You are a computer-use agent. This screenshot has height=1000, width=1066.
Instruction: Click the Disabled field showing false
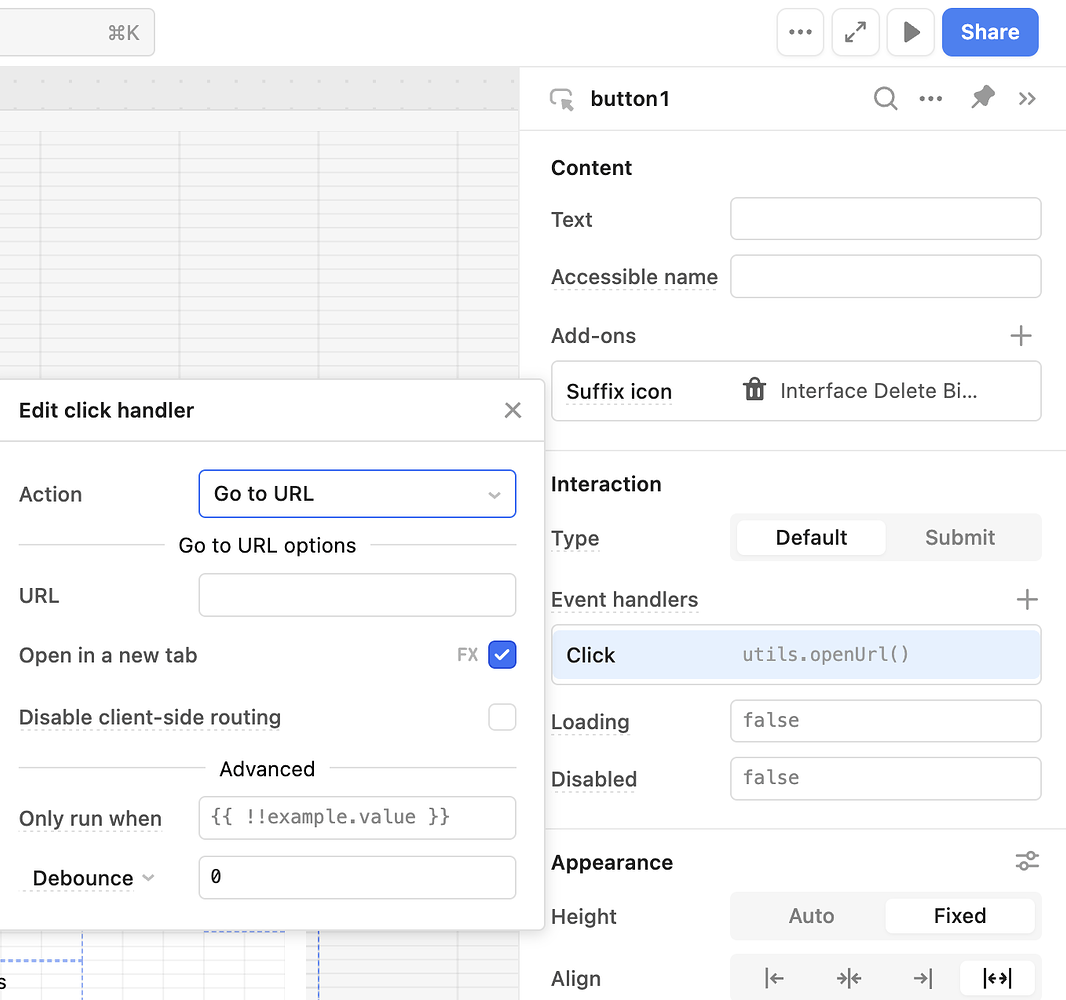pyautogui.click(x=885, y=778)
